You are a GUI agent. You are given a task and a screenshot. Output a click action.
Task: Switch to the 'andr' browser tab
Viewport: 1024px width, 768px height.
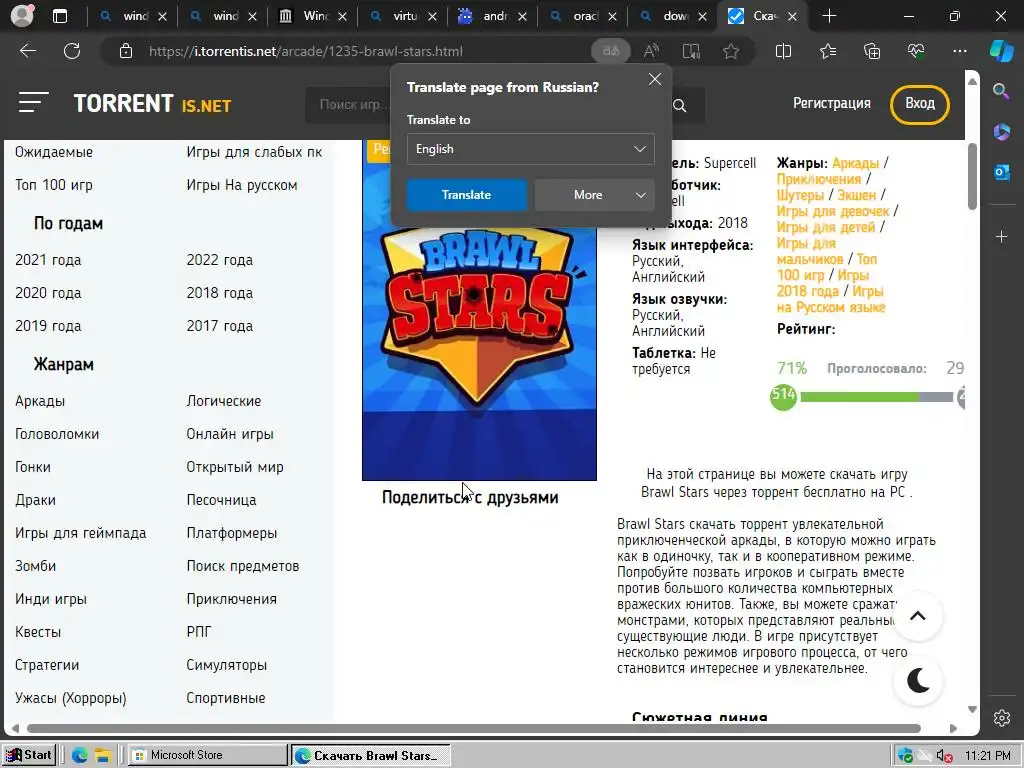tap(492, 16)
